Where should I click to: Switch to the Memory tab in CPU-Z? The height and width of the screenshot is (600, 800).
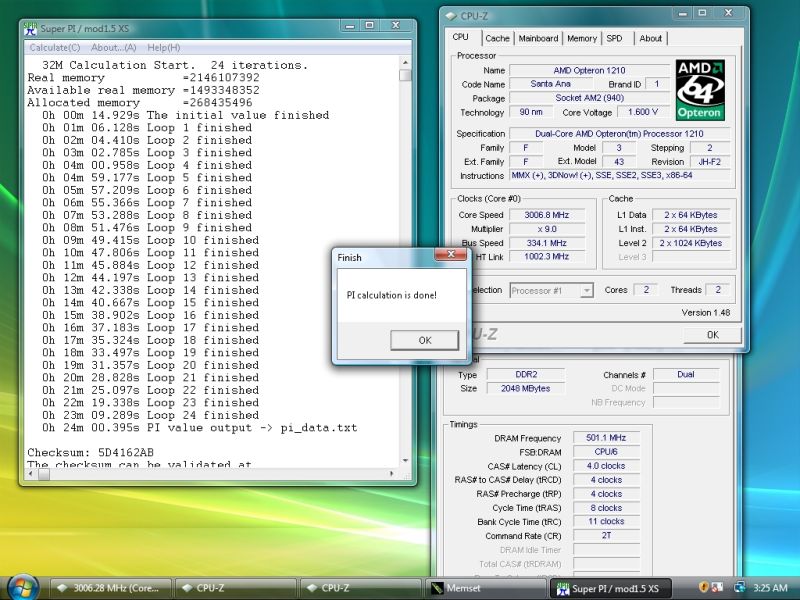click(x=582, y=38)
